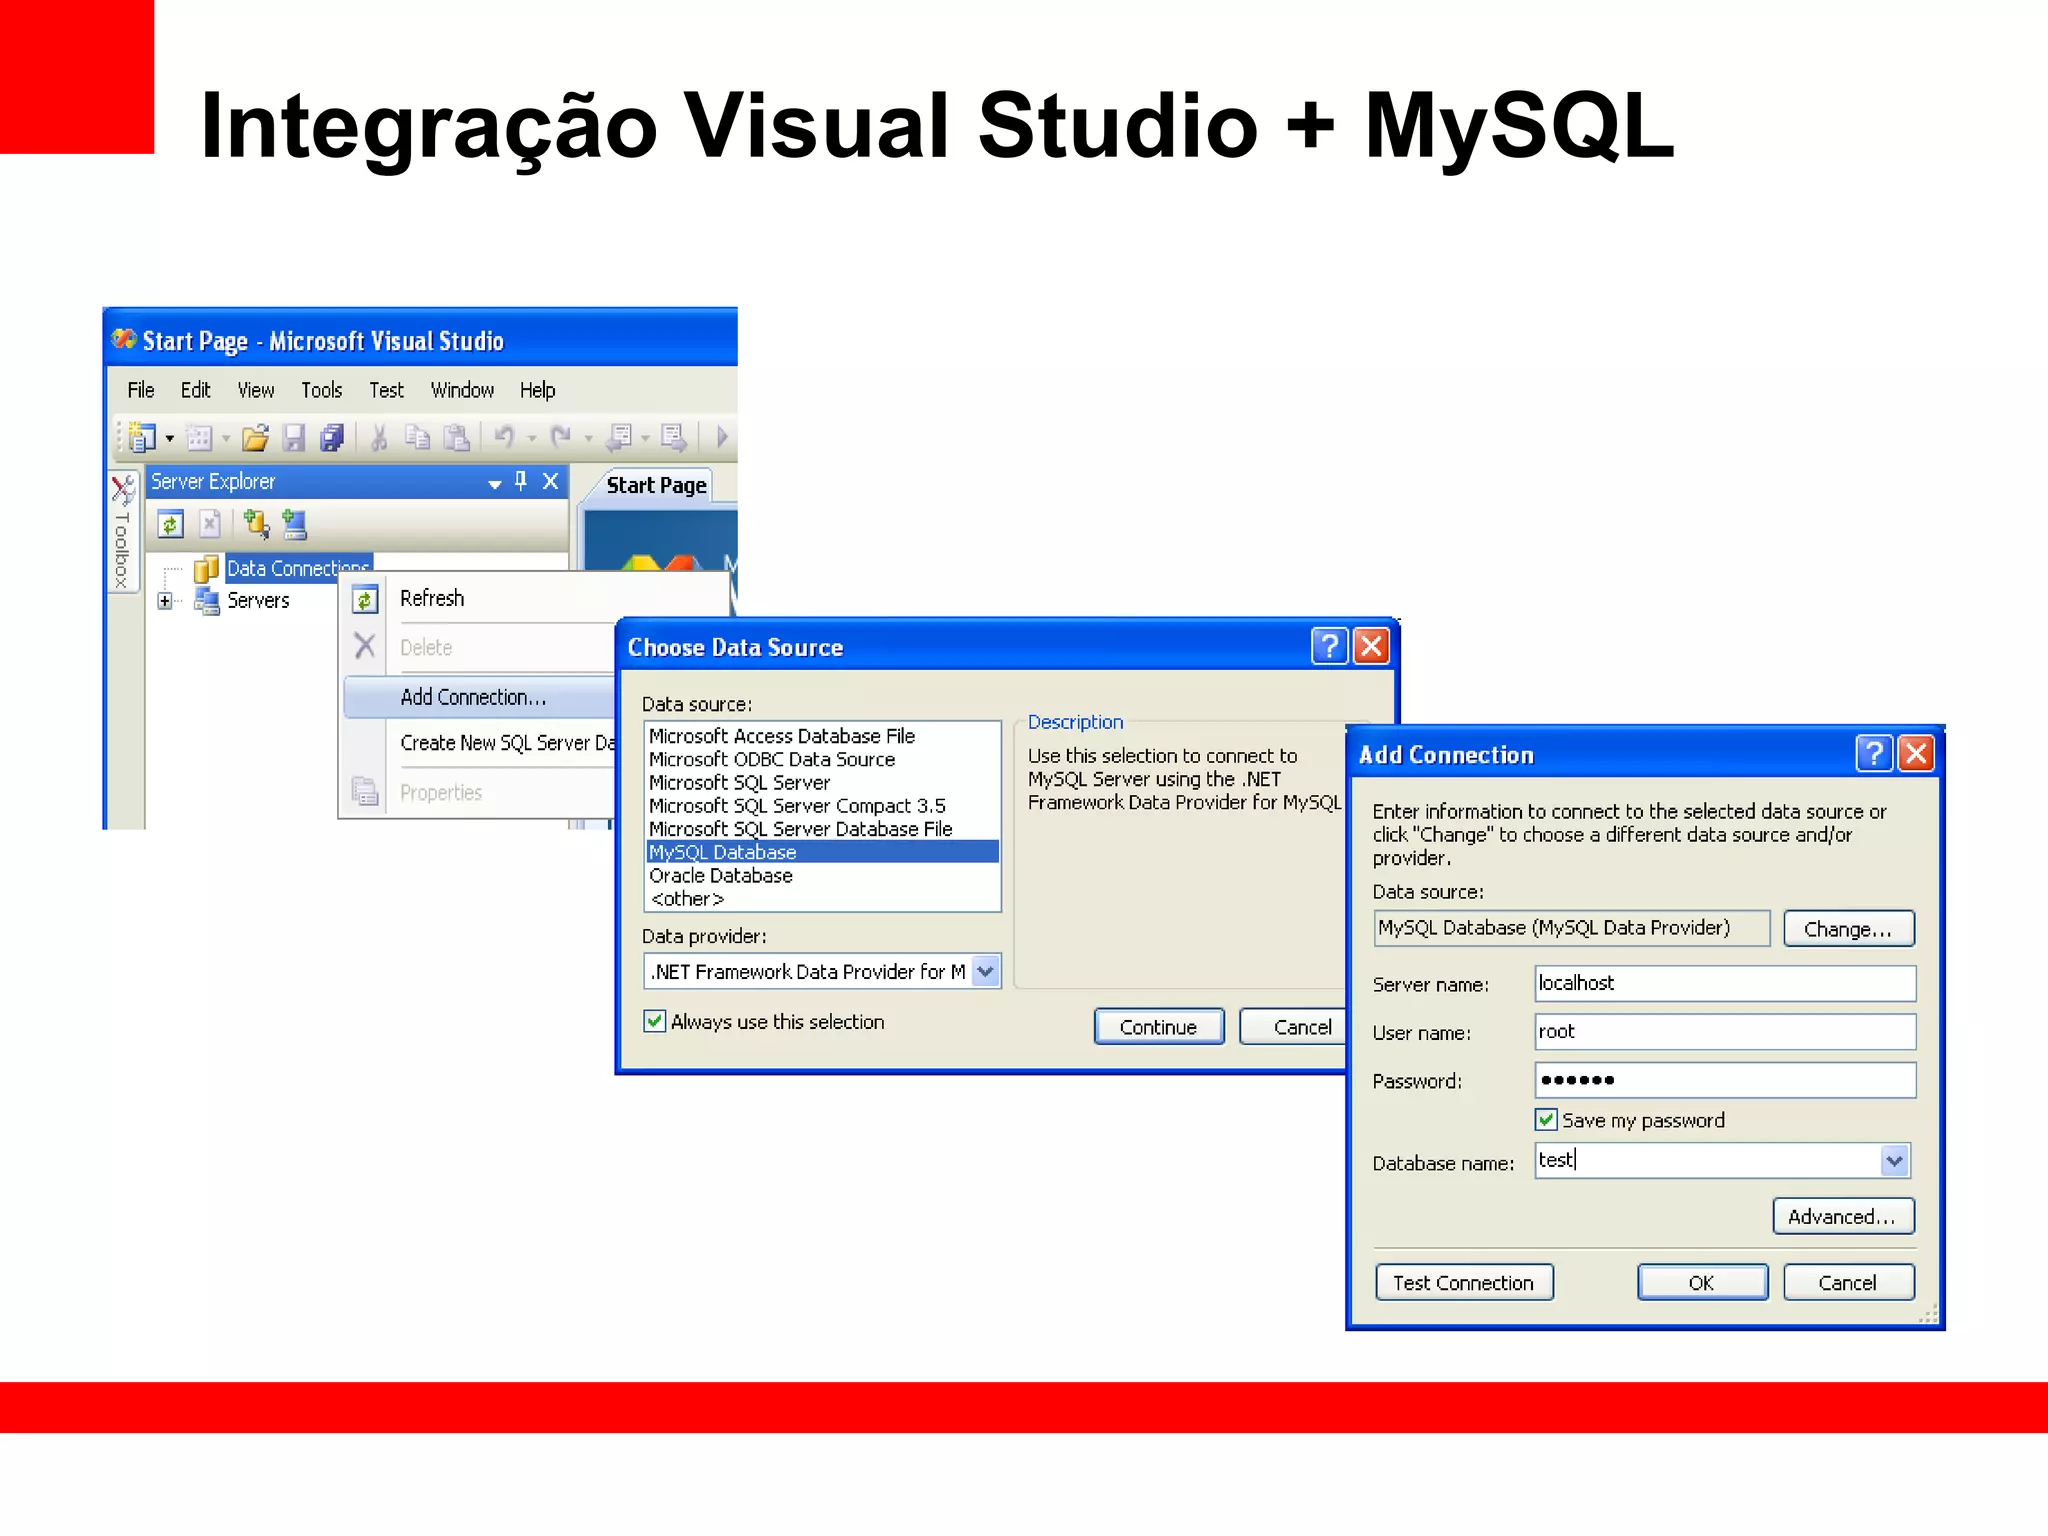Switch to the Start Page tab

tap(656, 485)
